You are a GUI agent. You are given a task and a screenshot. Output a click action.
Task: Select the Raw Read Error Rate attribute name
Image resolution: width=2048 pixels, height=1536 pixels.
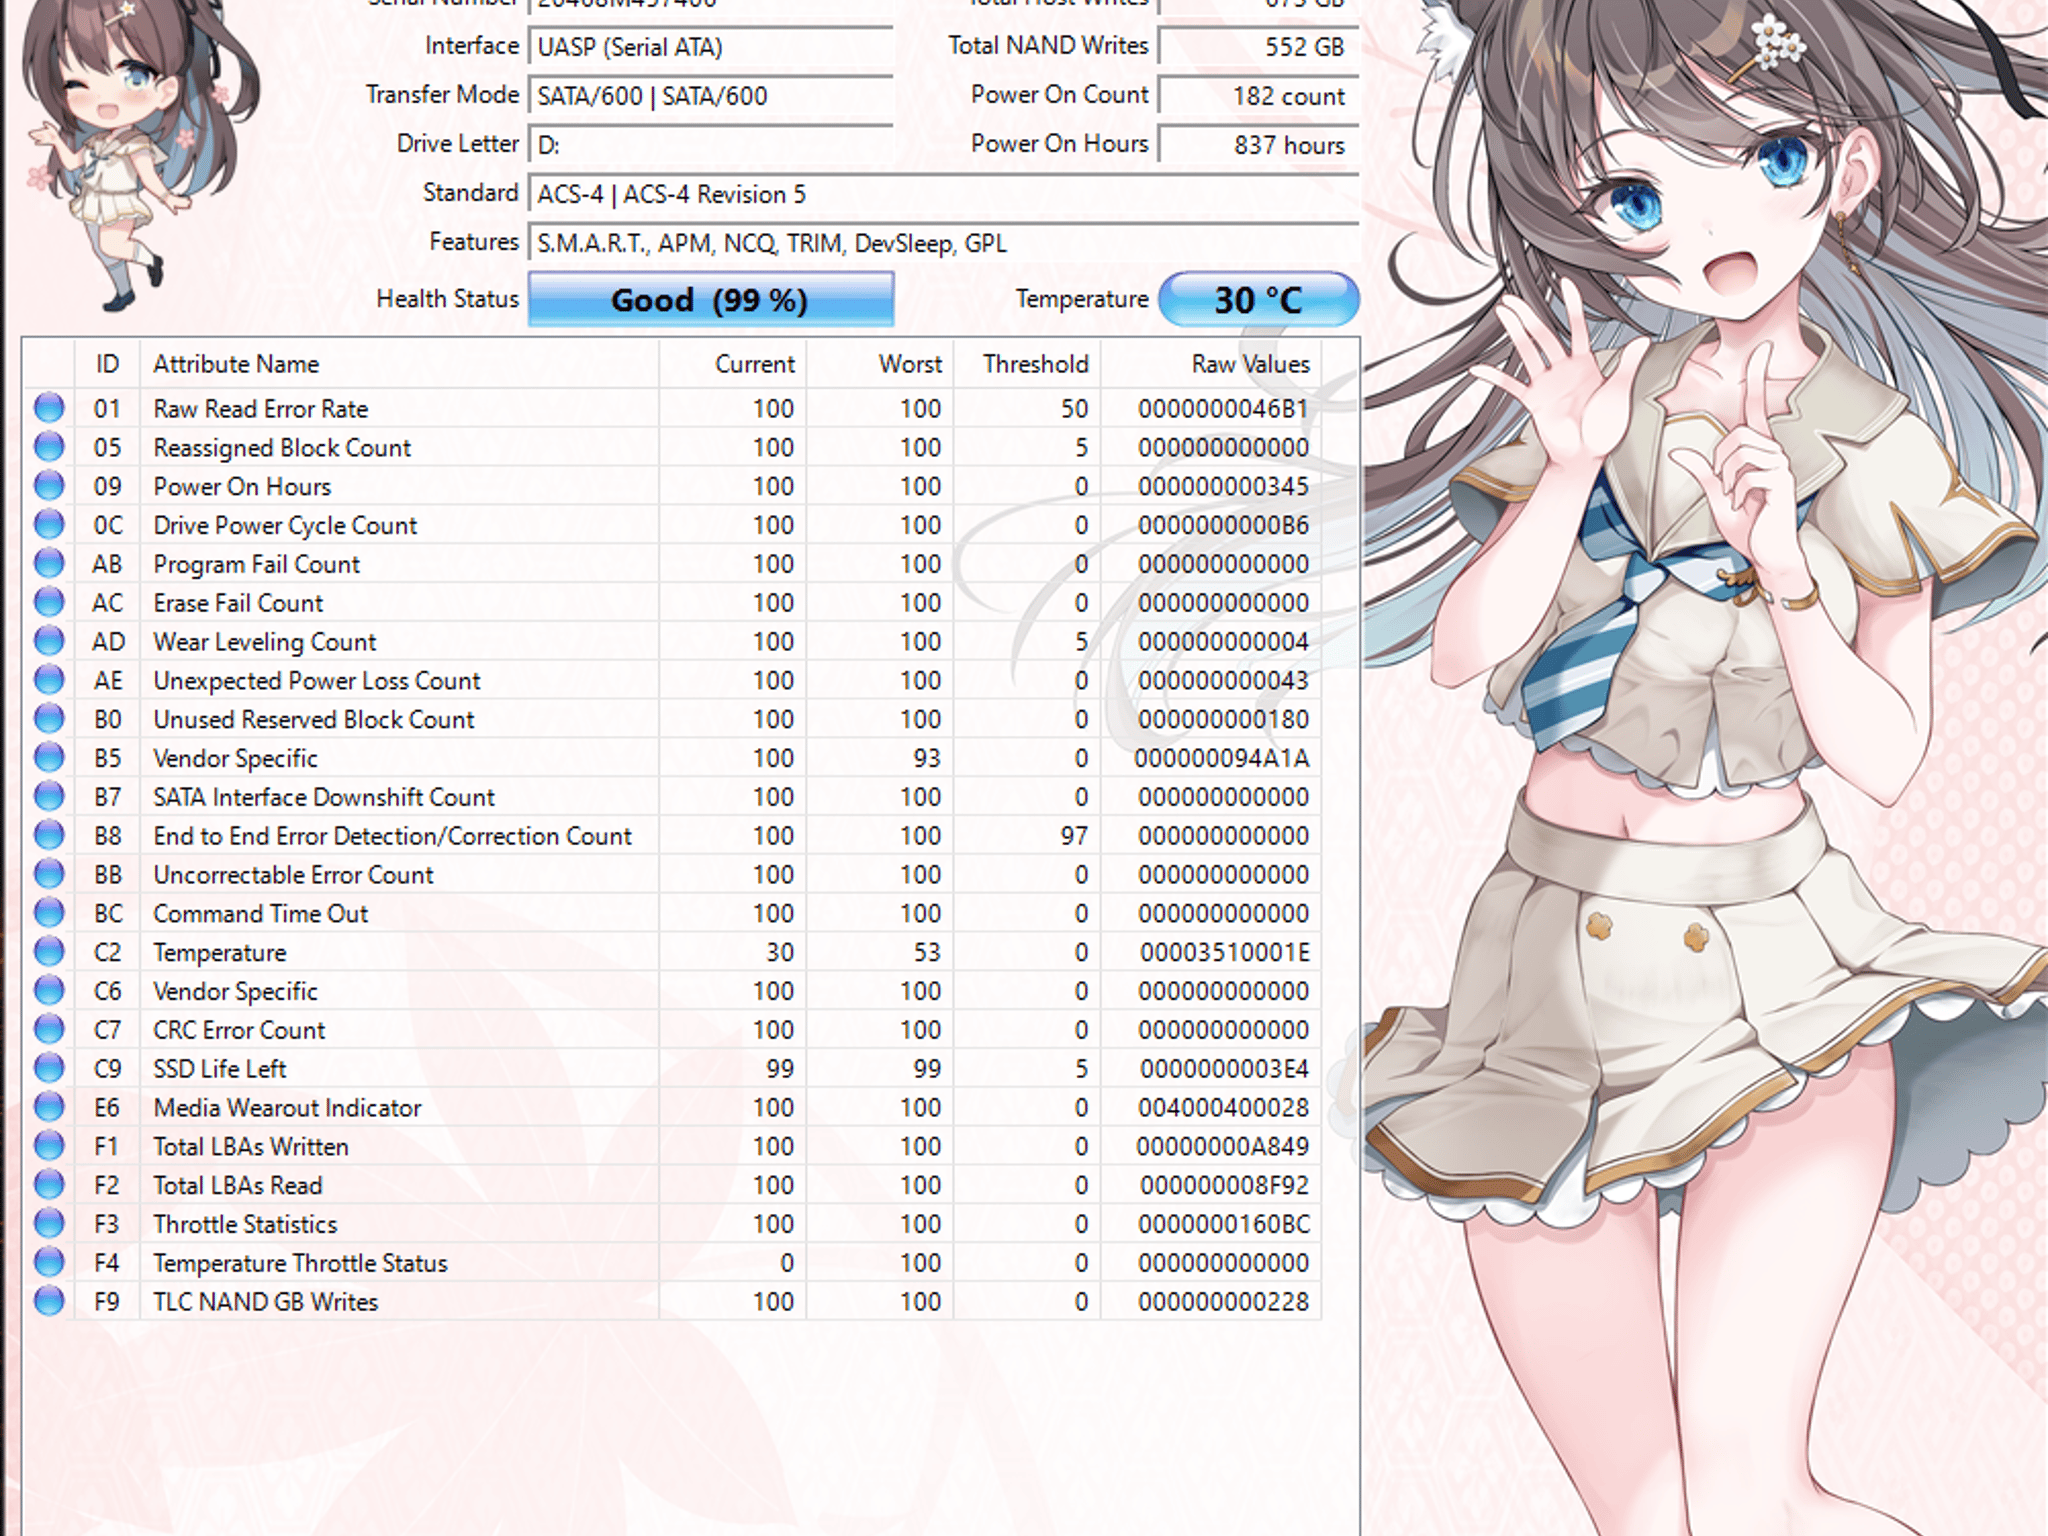(x=261, y=408)
